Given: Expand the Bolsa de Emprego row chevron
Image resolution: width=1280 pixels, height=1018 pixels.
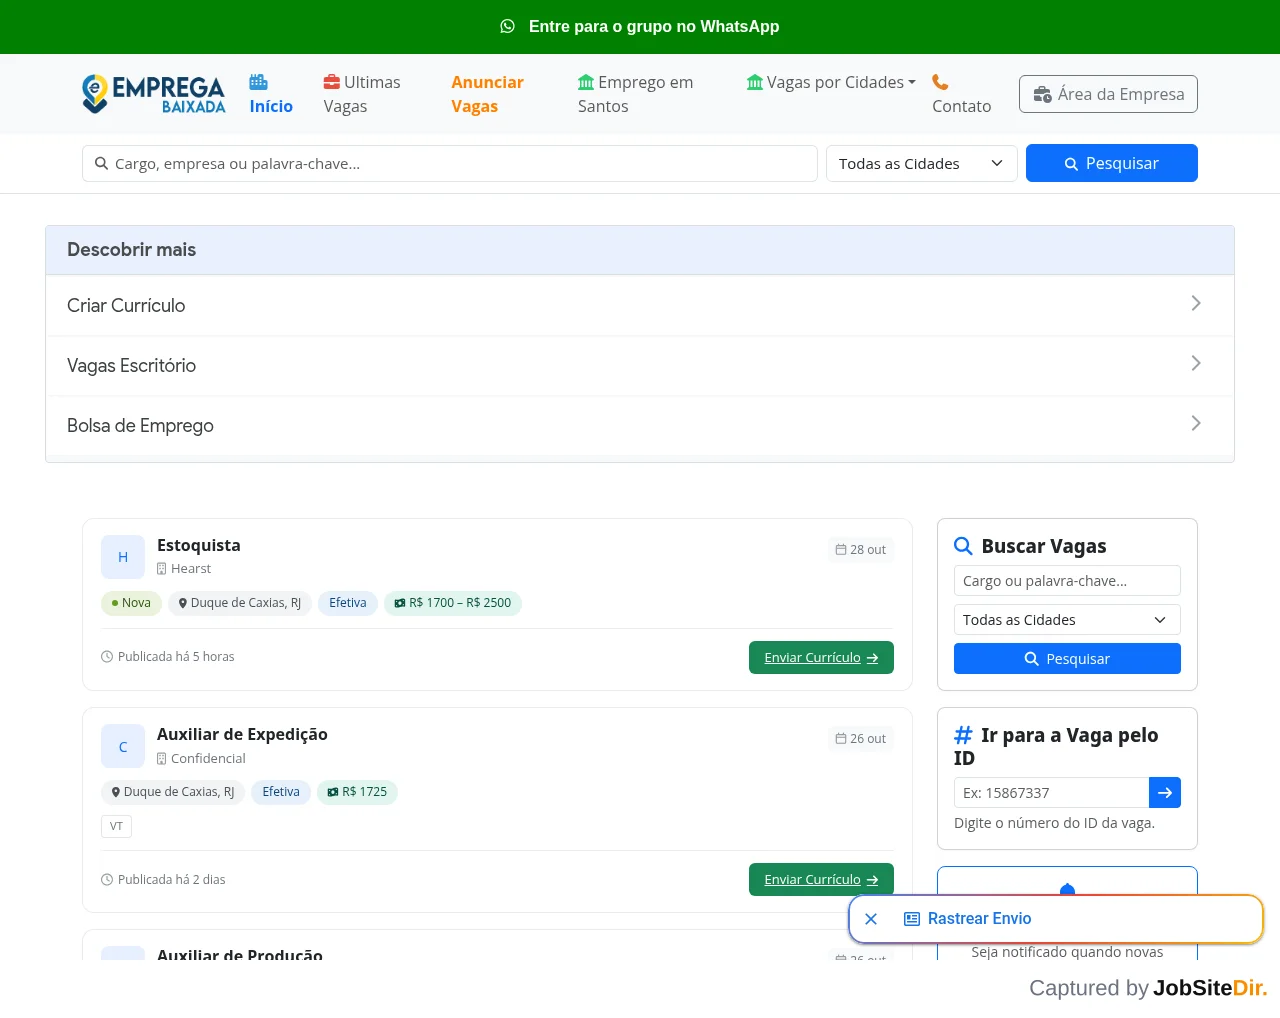Looking at the screenshot, I should [x=1196, y=423].
